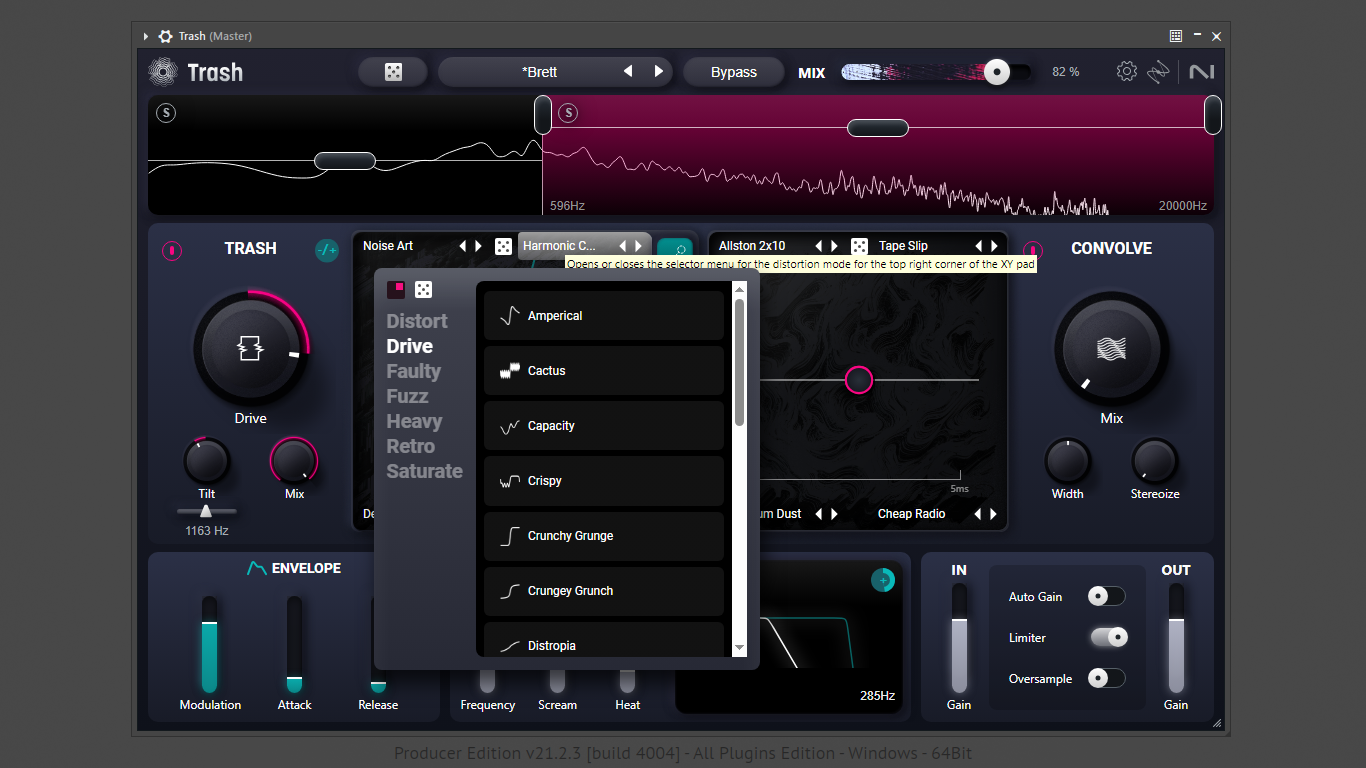
Task: Click the plus icon in filter display
Action: tap(883, 580)
